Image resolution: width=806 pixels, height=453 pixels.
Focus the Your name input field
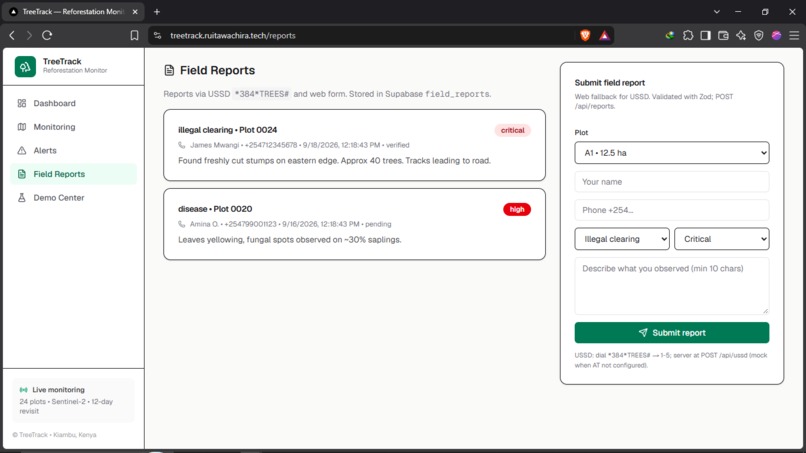coord(672,182)
